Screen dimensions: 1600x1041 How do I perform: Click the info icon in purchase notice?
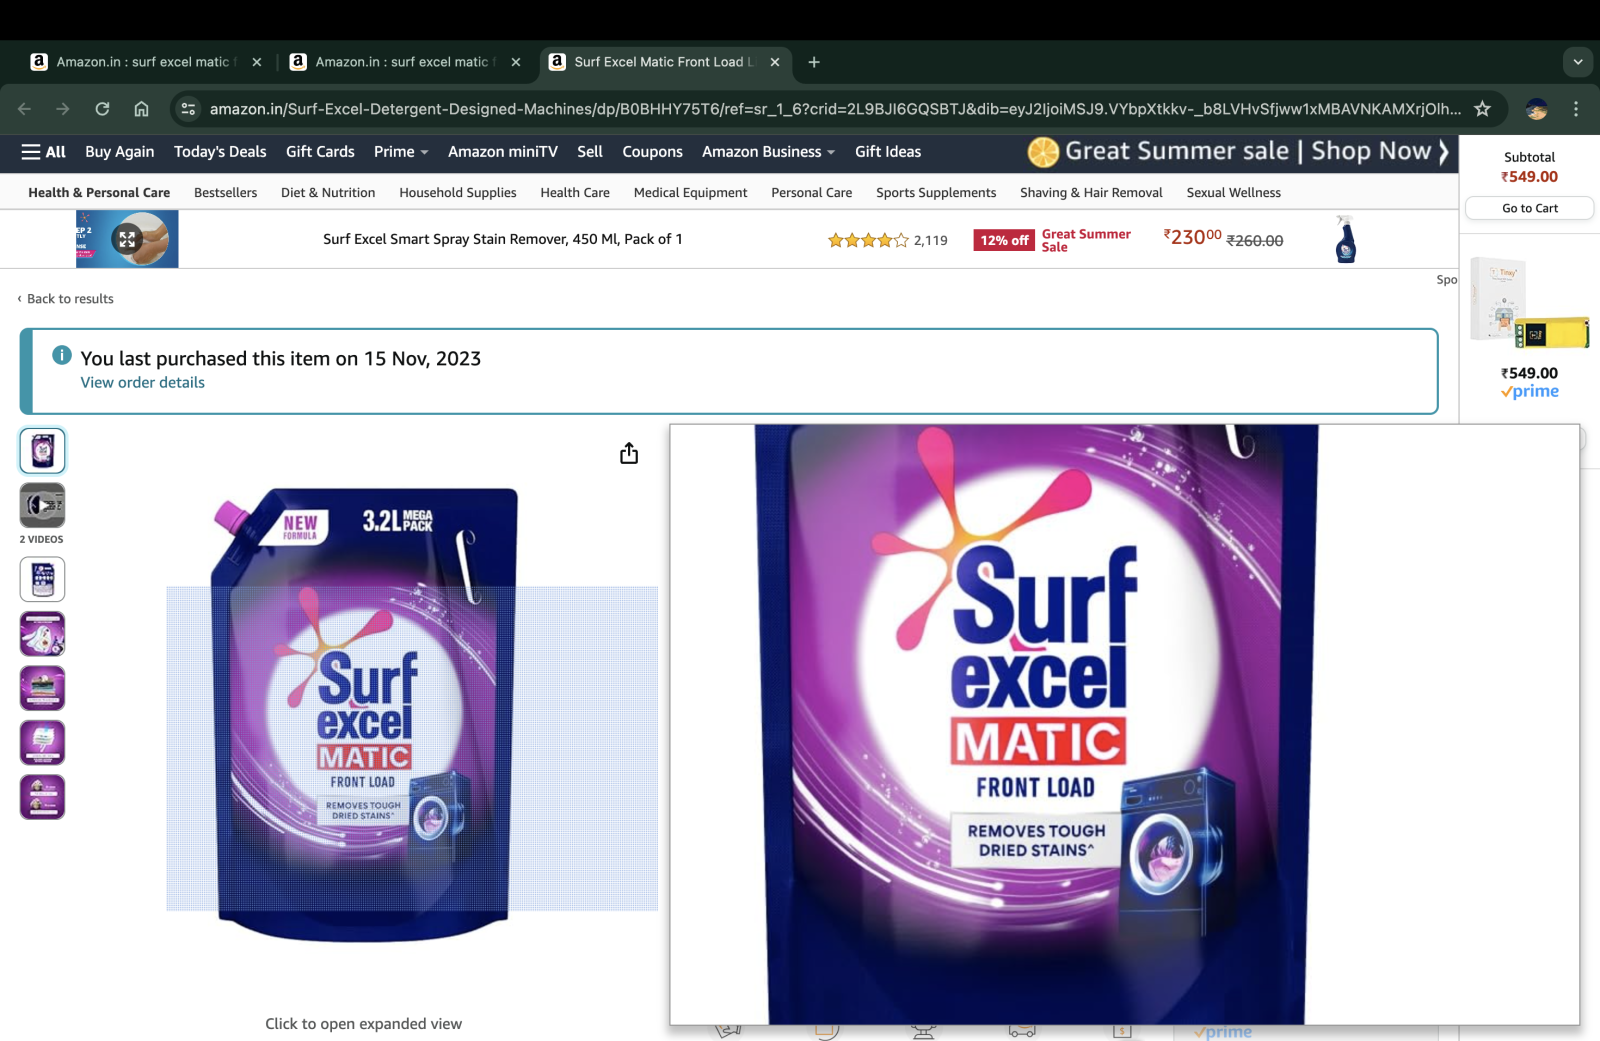(x=62, y=355)
